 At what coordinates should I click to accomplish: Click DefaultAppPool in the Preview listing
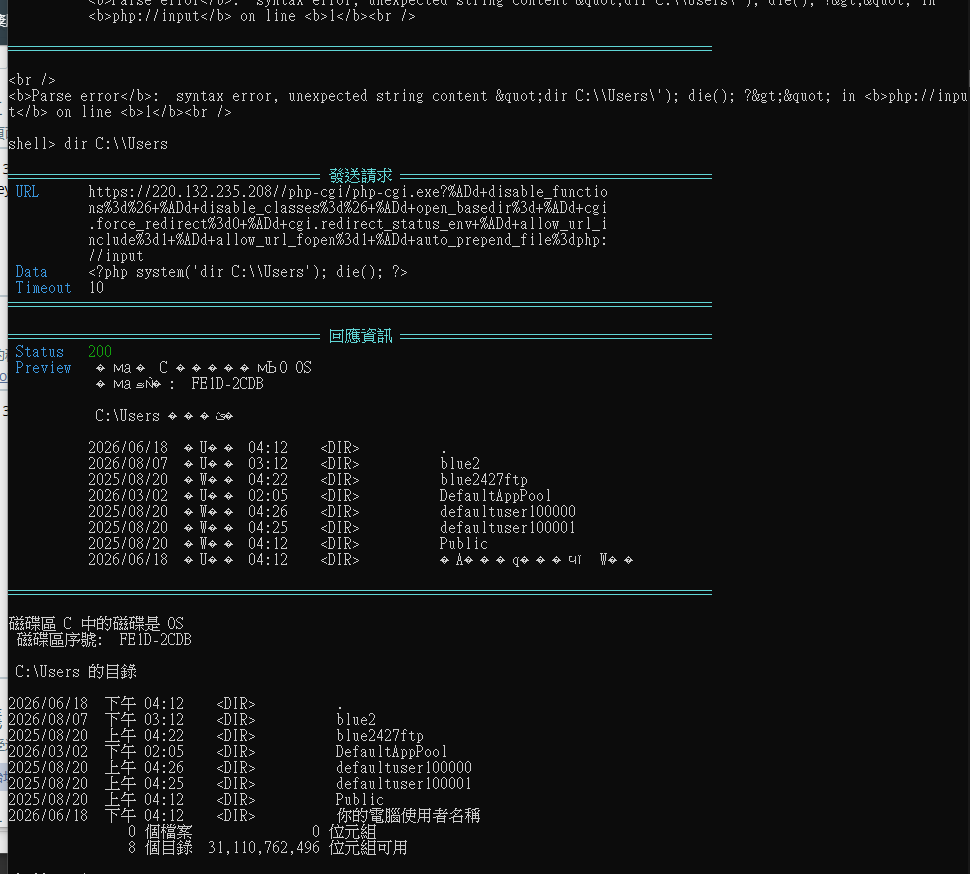495,496
